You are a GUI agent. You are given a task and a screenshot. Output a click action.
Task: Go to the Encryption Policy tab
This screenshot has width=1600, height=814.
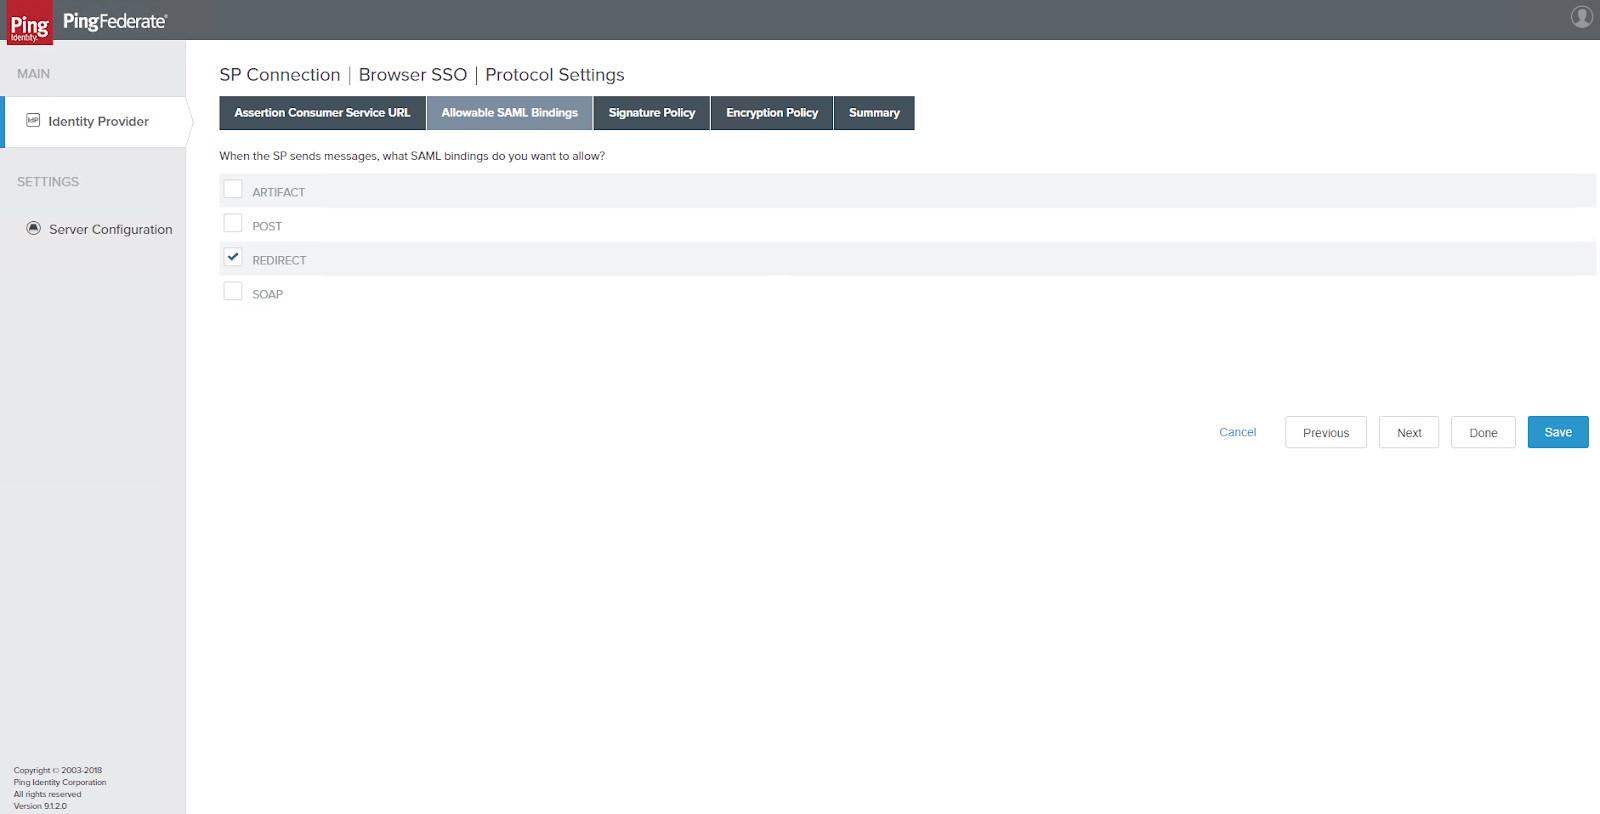click(x=771, y=113)
